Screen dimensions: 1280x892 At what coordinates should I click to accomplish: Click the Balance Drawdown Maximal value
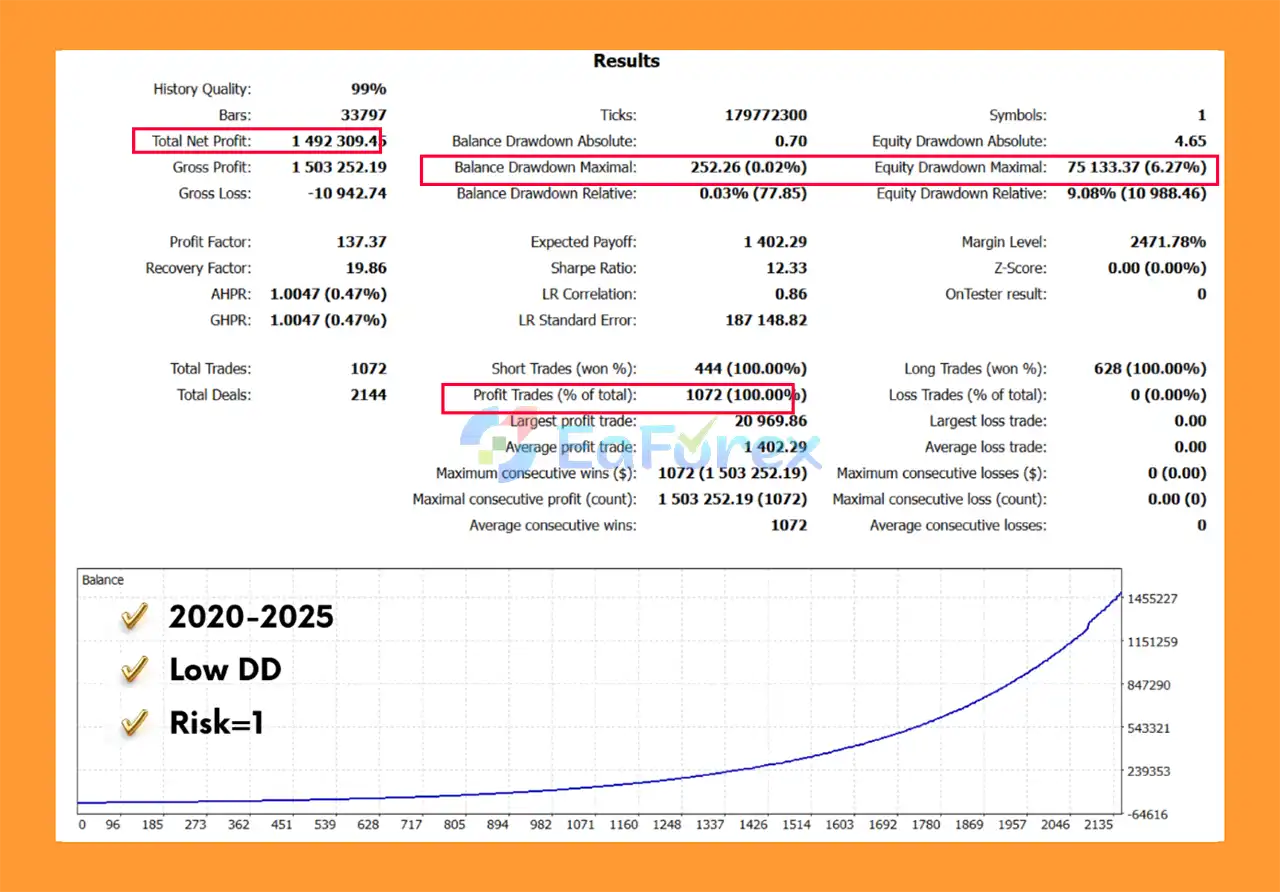[748, 168]
